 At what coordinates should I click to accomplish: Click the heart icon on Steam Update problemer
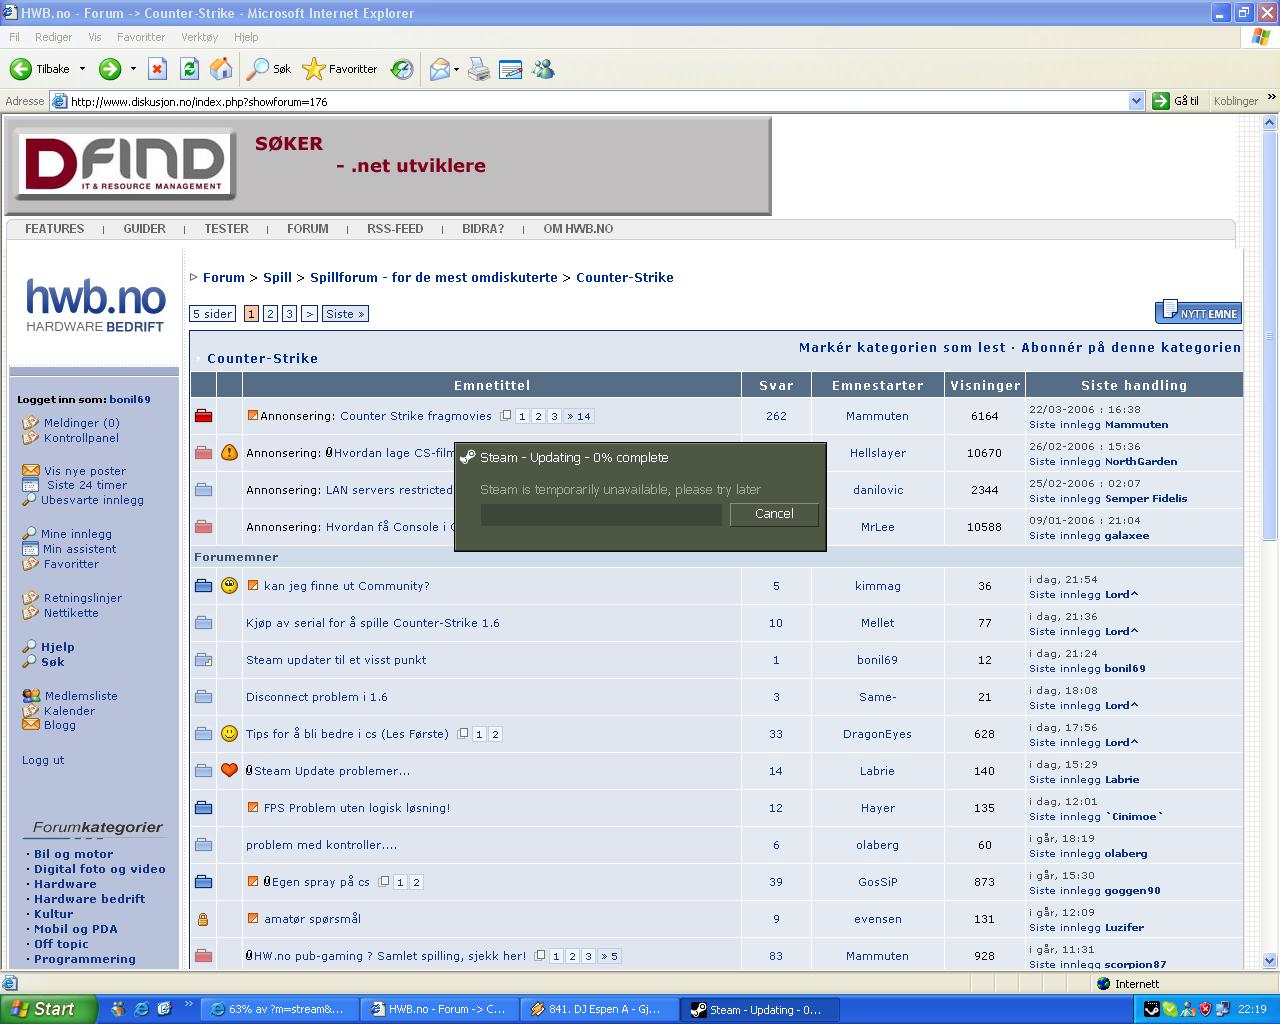click(229, 771)
